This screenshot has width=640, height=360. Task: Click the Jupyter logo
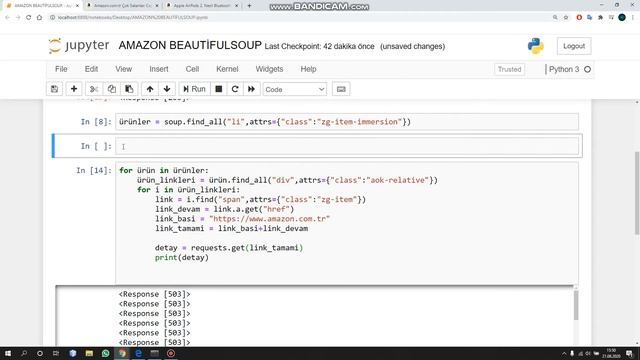point(79,45)
